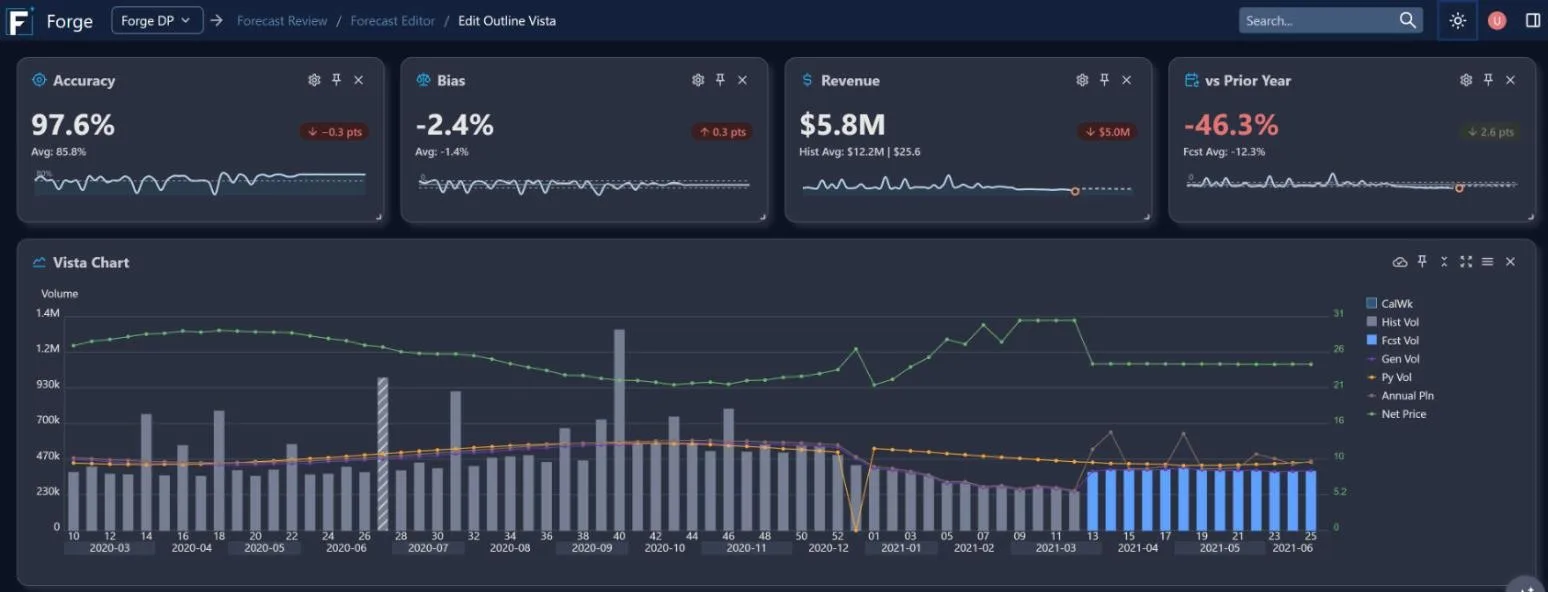
Task: Toggle Annual Pln series in legend
Action: [x=1400, y=396]
